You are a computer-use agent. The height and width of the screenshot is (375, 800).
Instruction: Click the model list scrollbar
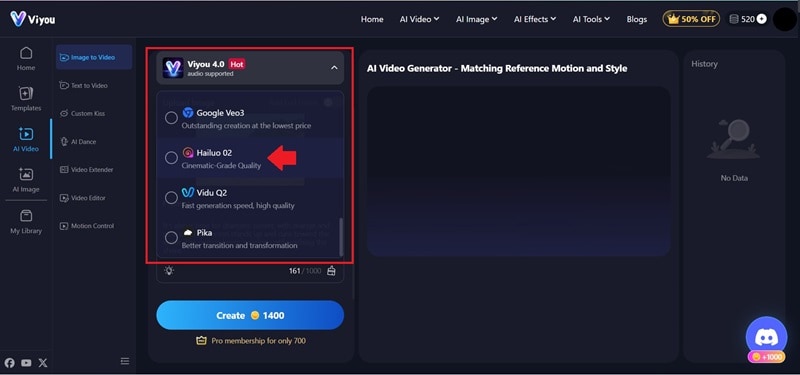[x=341, y=237]
